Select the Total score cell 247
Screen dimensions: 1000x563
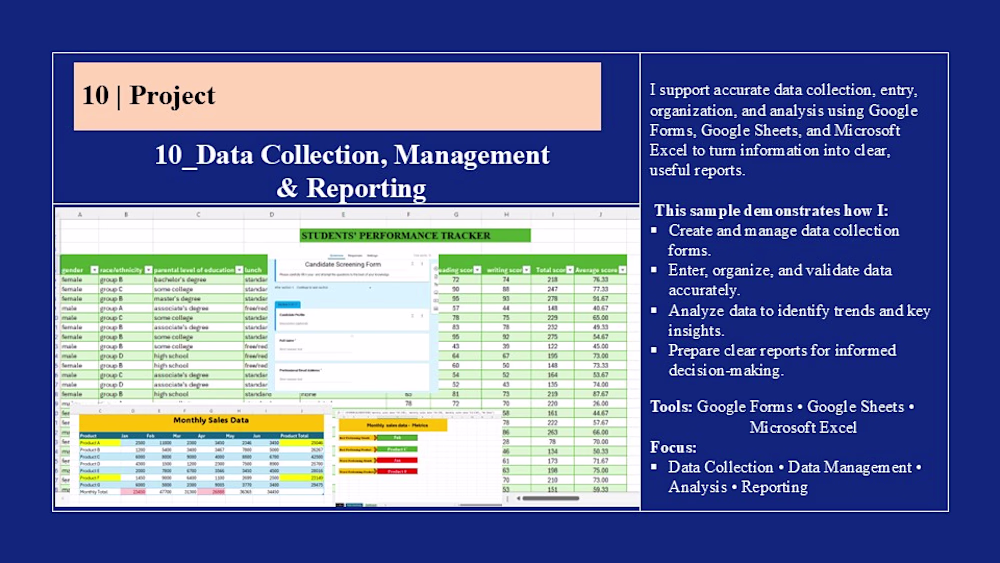pos(552,289)
